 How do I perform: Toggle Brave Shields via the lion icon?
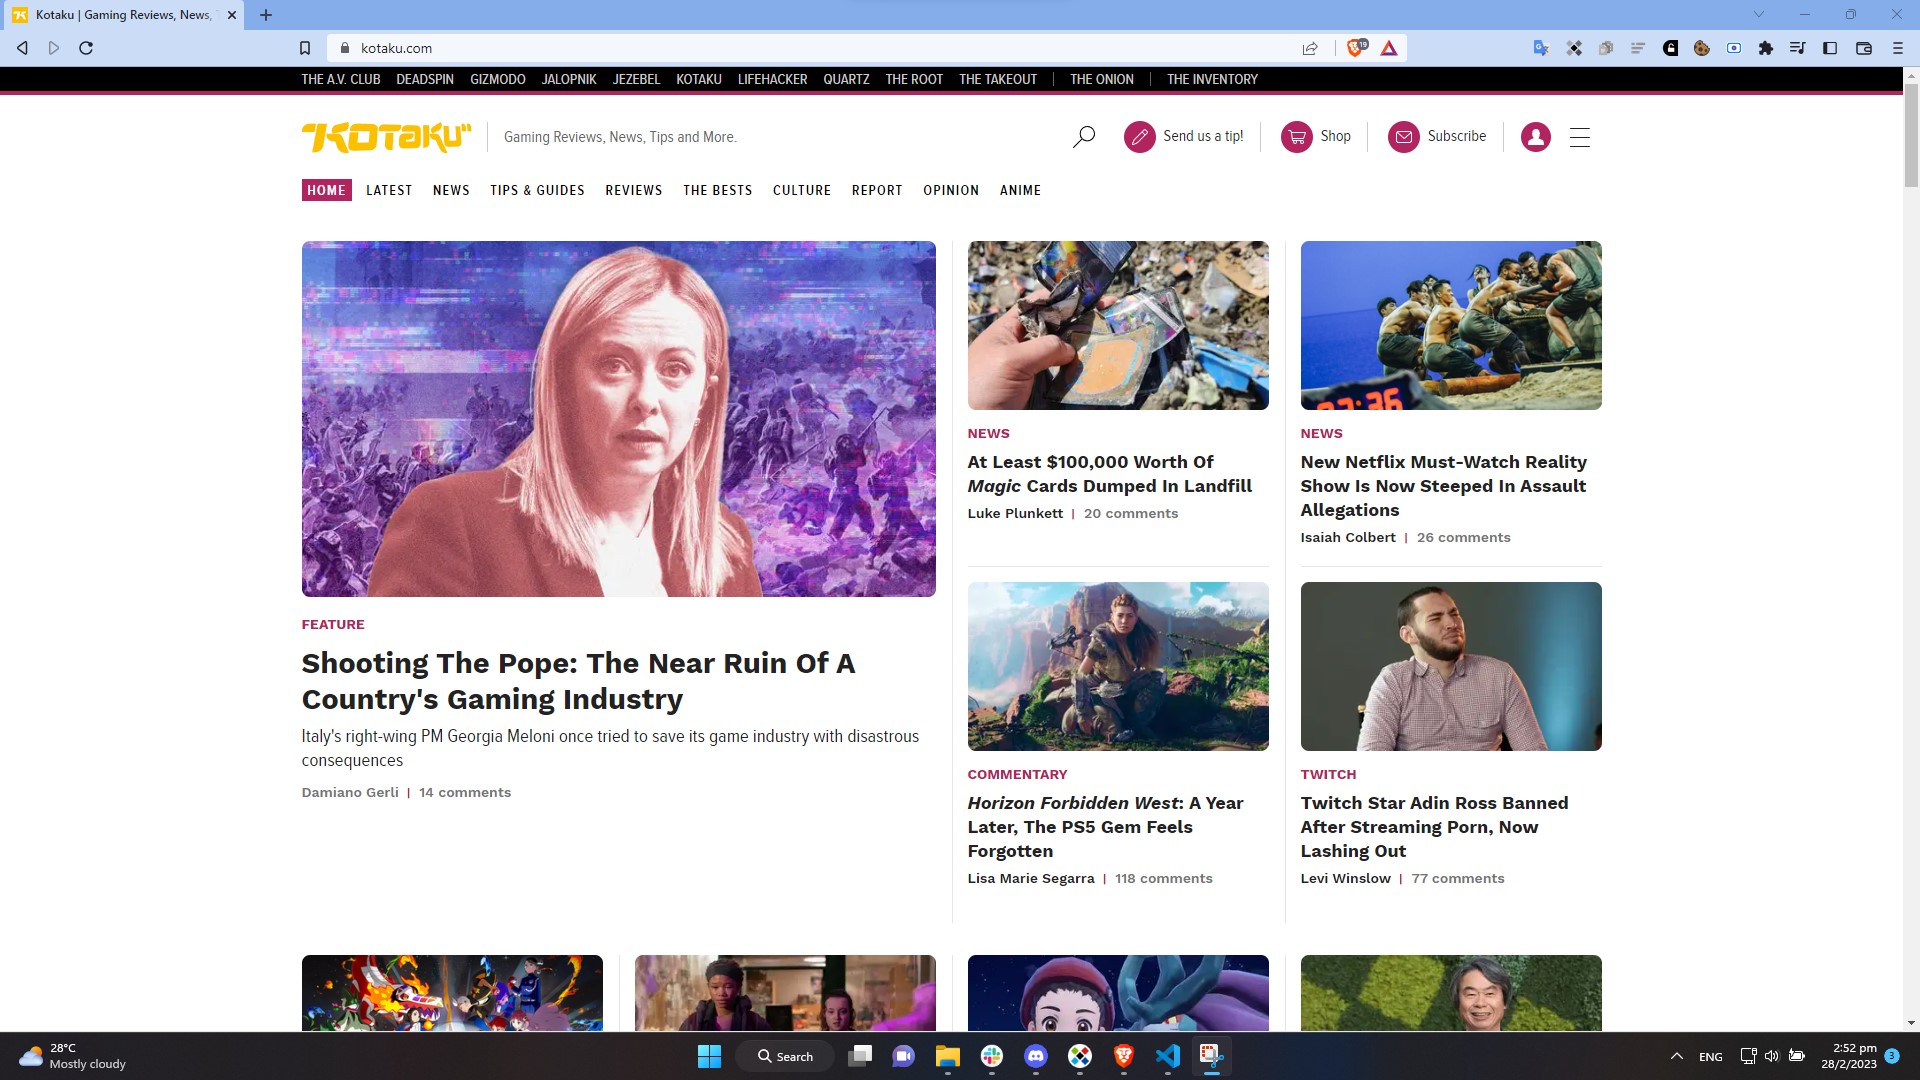coord(1356,47)
